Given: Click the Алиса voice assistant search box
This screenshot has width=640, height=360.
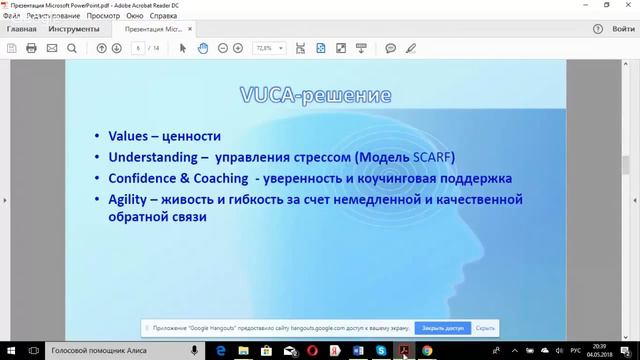Looking at the screenshot, I should pyautogui.click(x=124, y=351).
